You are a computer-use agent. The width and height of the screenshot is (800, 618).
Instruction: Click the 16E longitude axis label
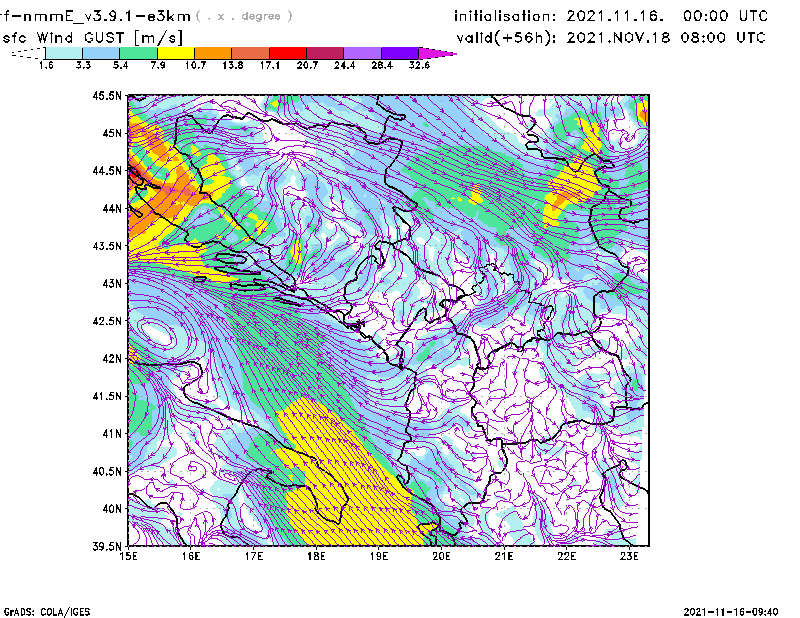click(x=191, y=556)
